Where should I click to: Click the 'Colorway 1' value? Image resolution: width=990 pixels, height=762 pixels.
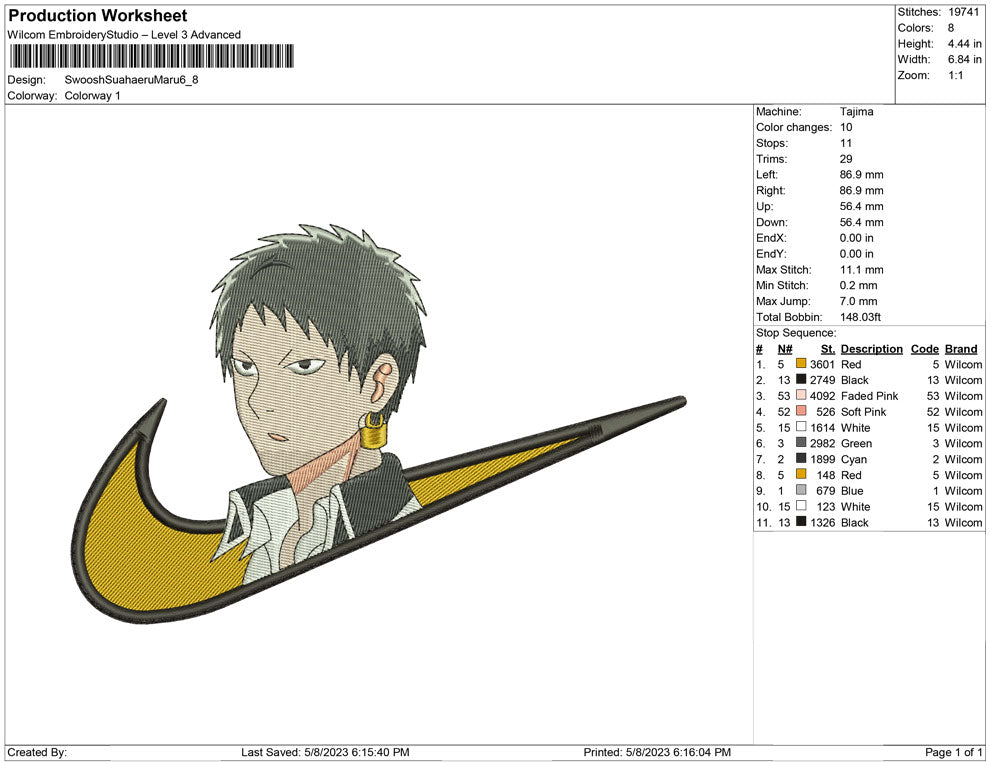[92, 95]
